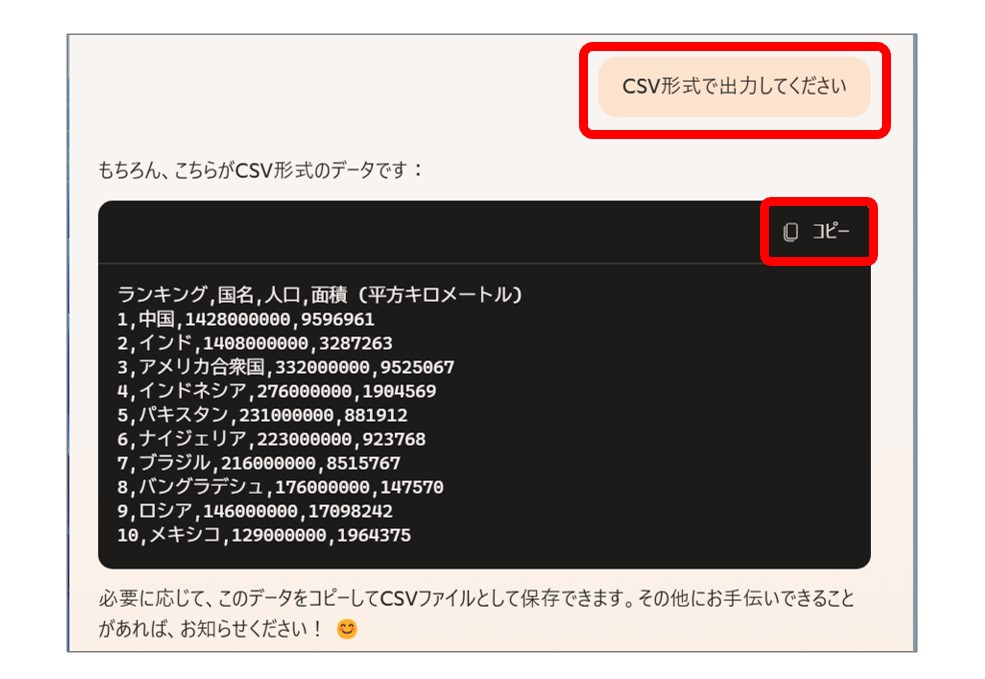This screenshot has height=679, width=985.
Task: Click the row 7,ブラジル,216000000,8515767
Action: pyautogui.click(x=259, y=463)
